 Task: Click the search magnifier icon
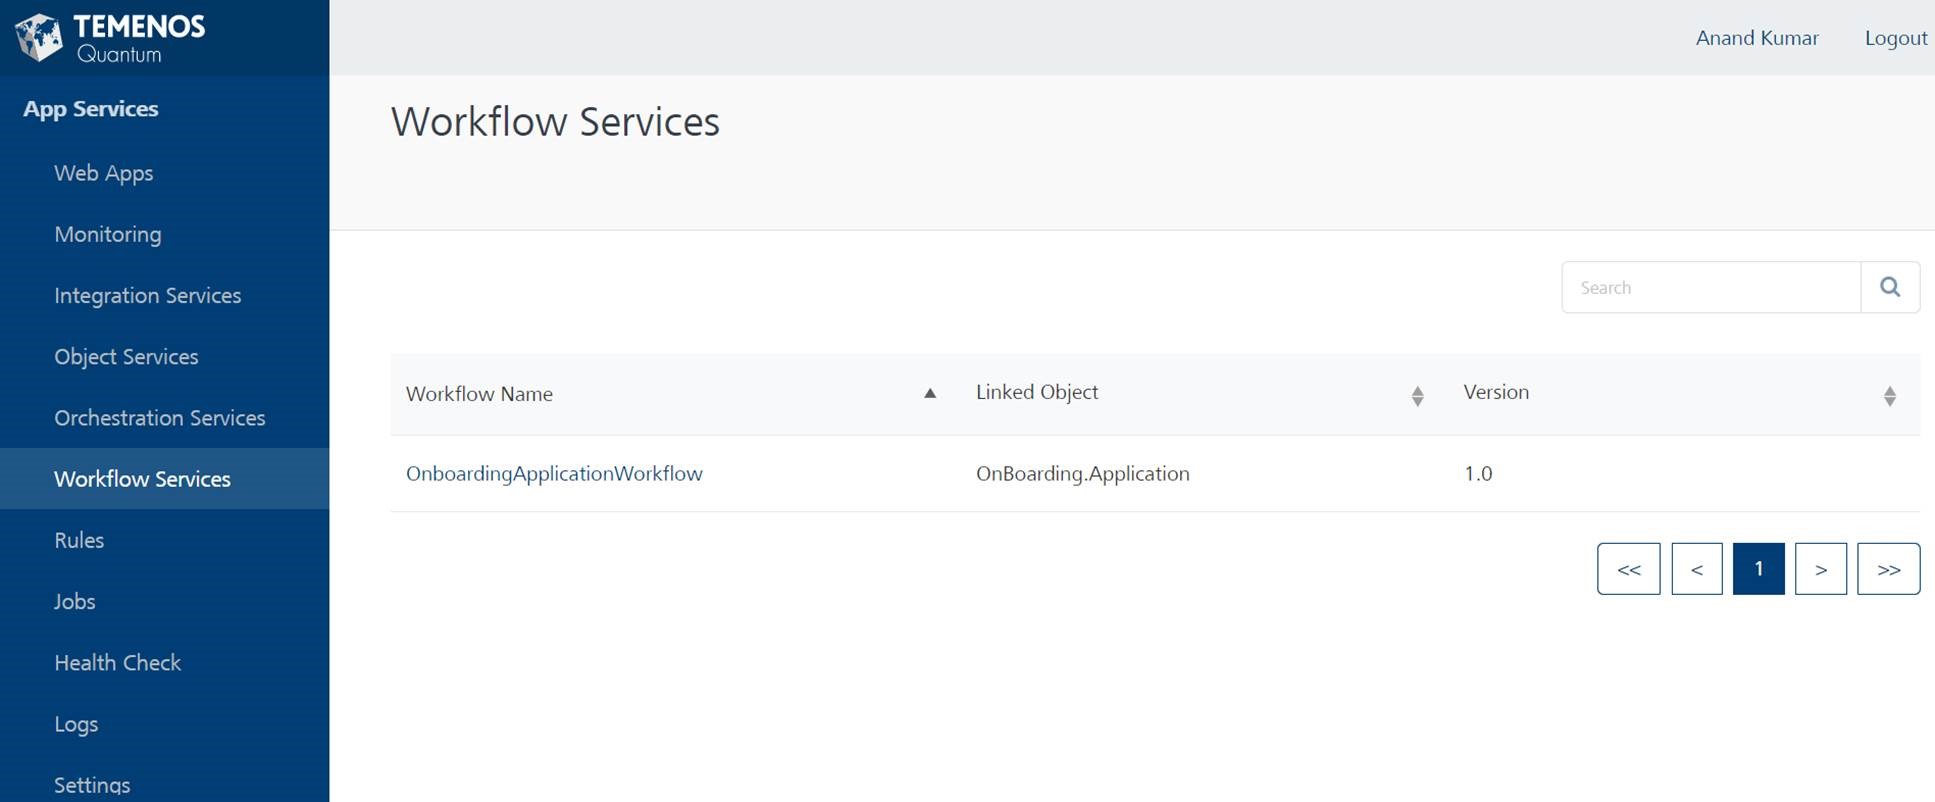[x=1889, y=287]
